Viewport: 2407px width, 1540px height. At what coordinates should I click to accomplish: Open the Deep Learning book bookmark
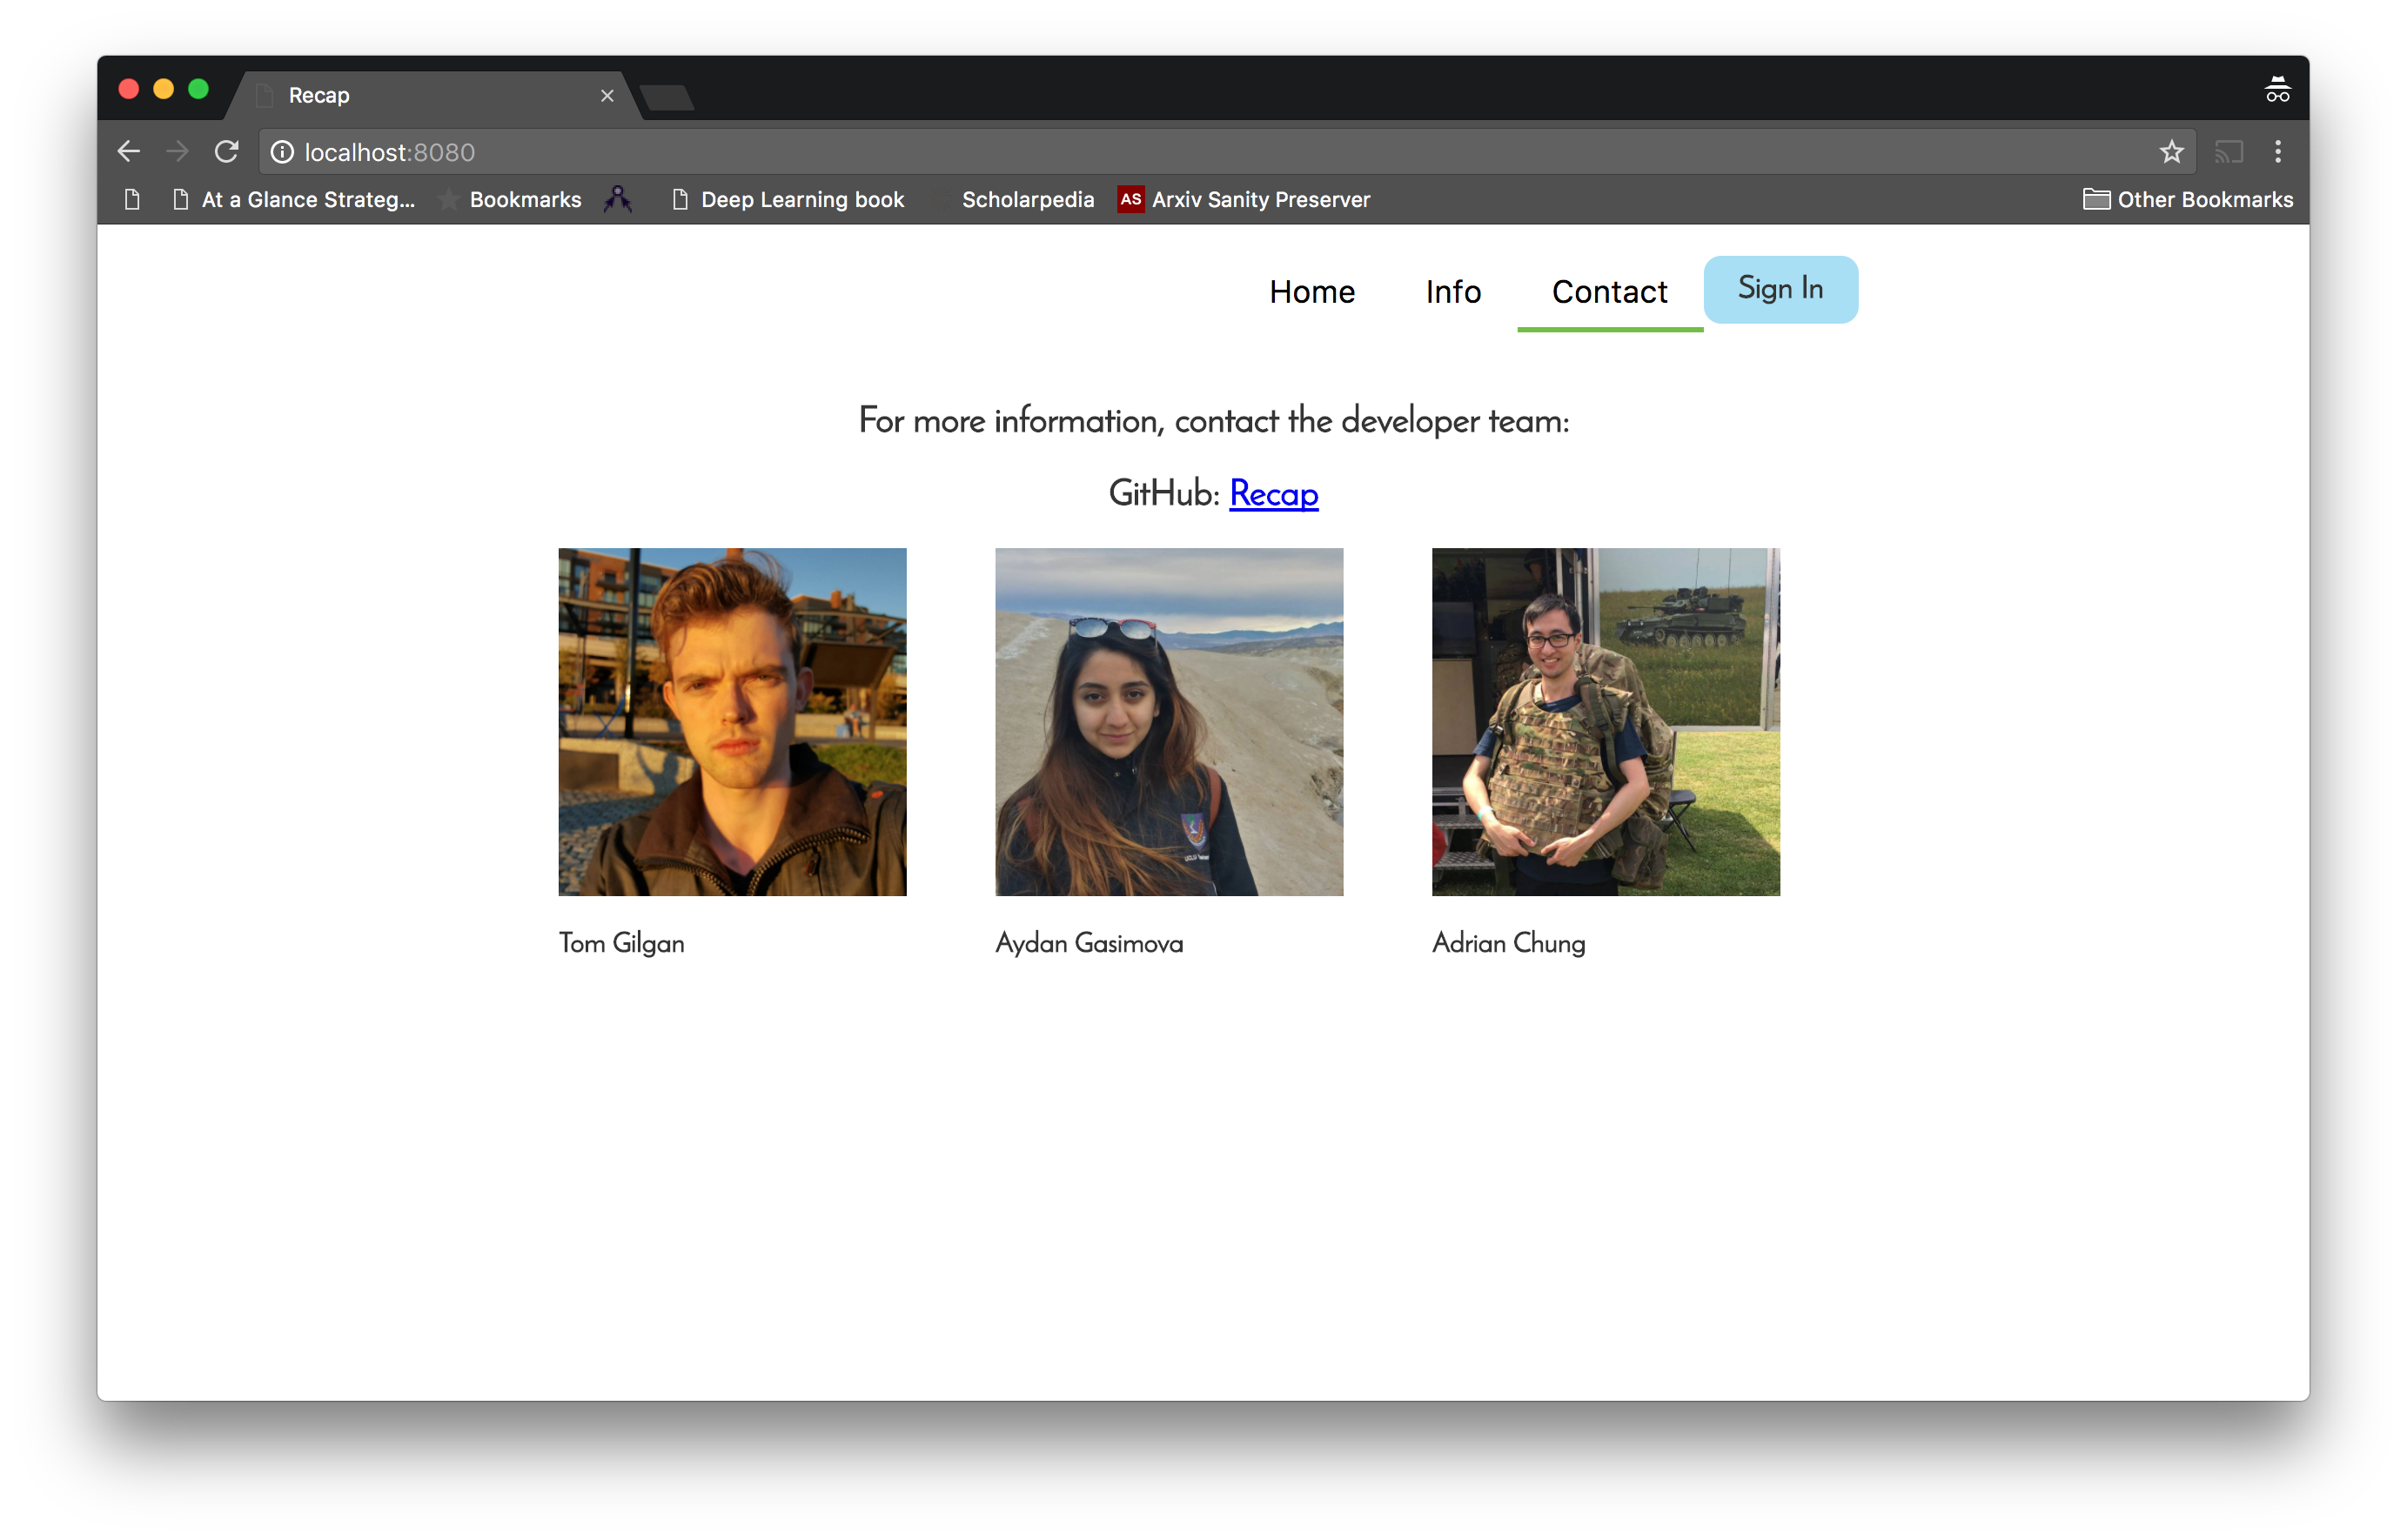tap(788, 200)
